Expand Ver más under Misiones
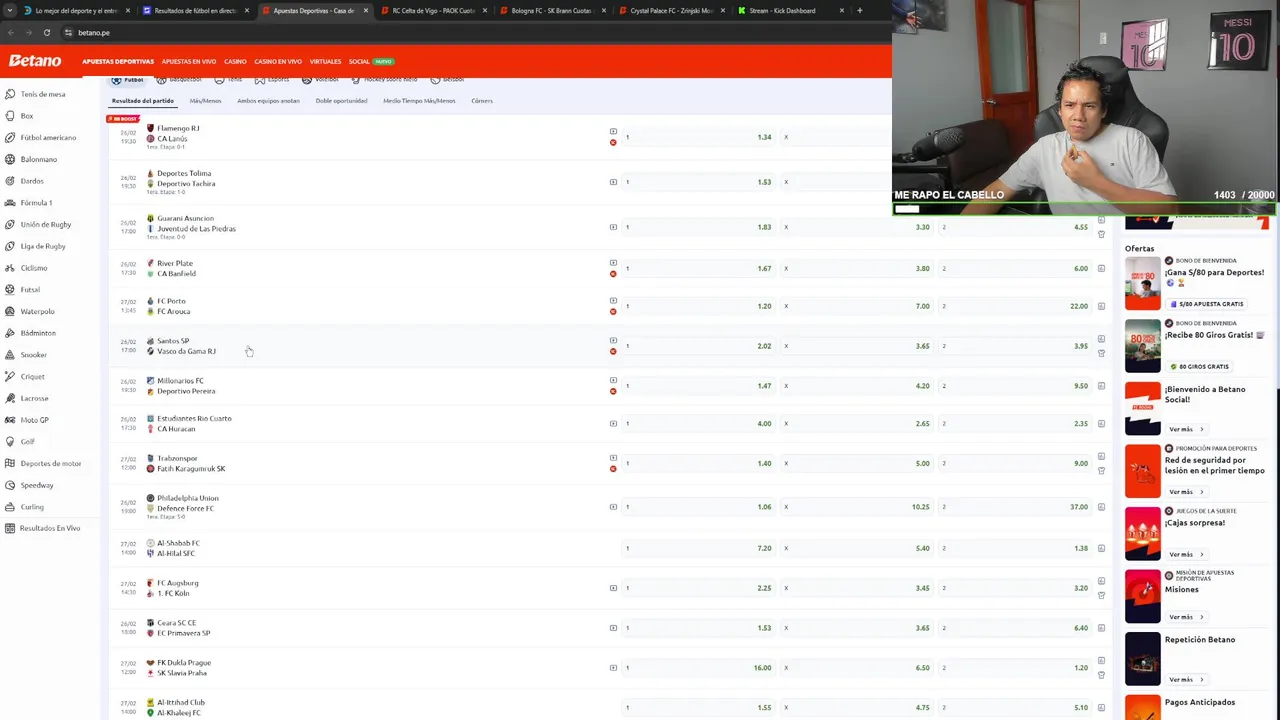 (1186, 617)
